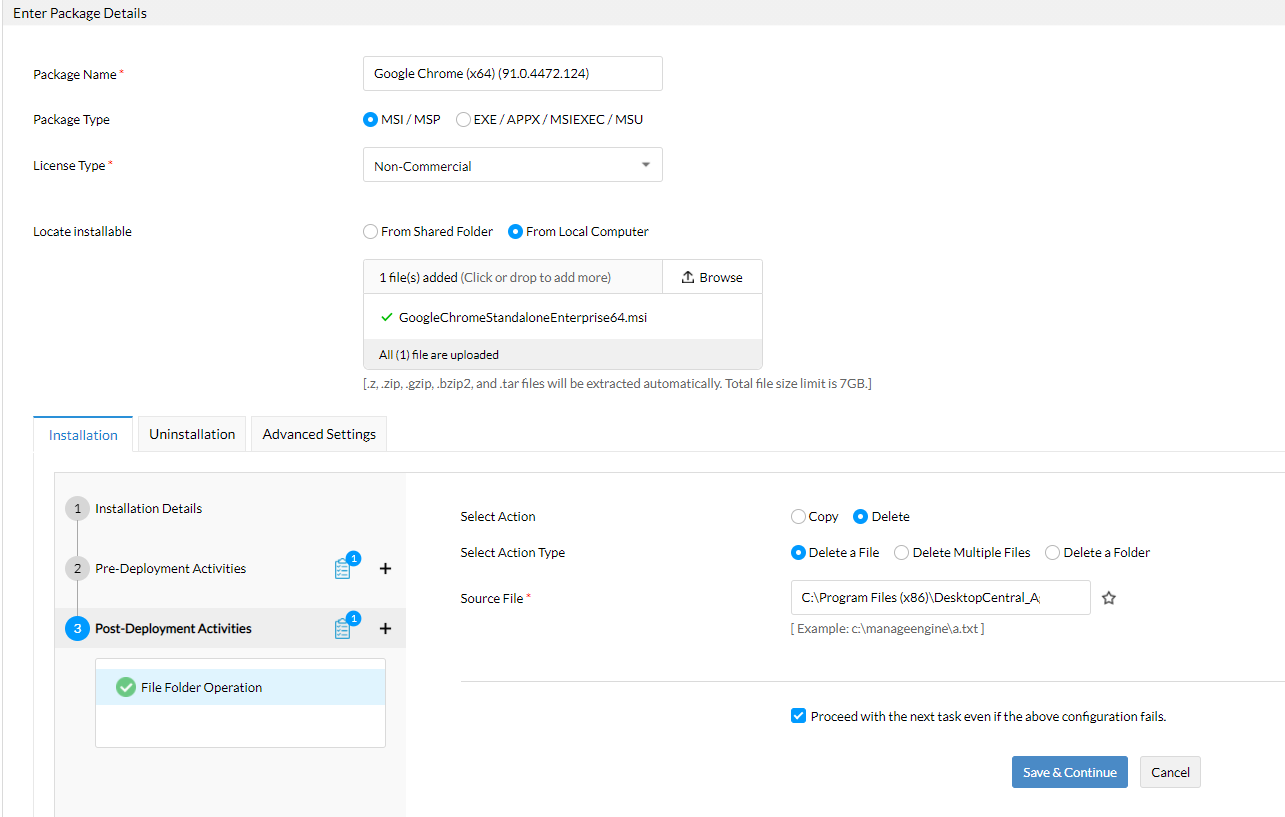Select the EXE / APPX / MSIEXEC / MSU package type
The image size is (1285, 817).
[x=463, y=120]
